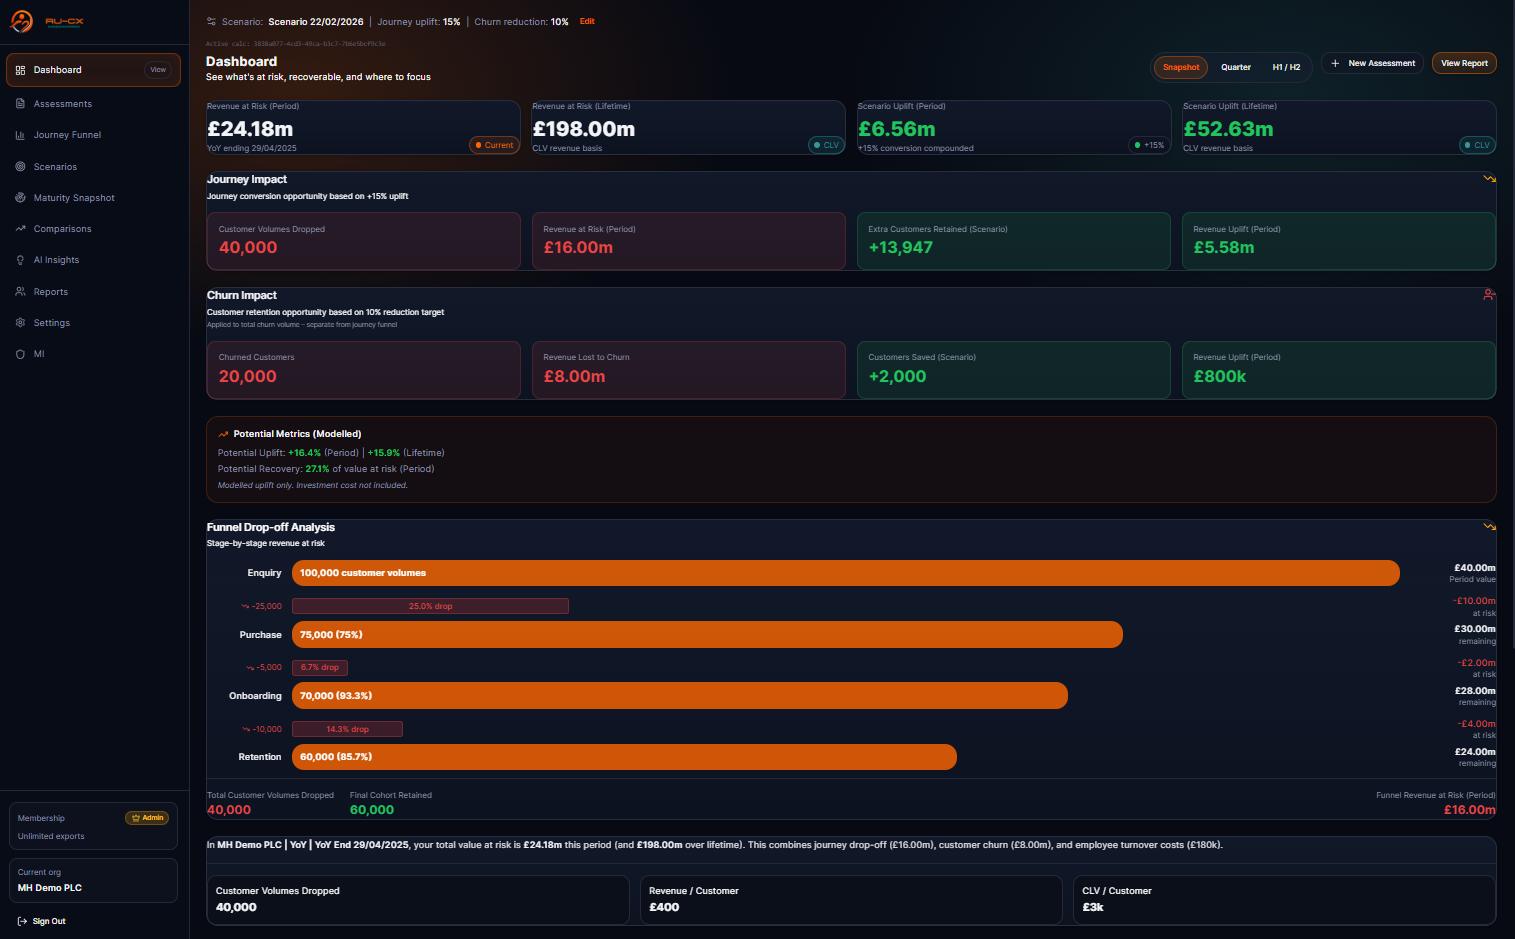This screenshot has height=939, width=1515.
Task: Click the Churn Impact user-minus icon
Action: [x=1489, y=295]
